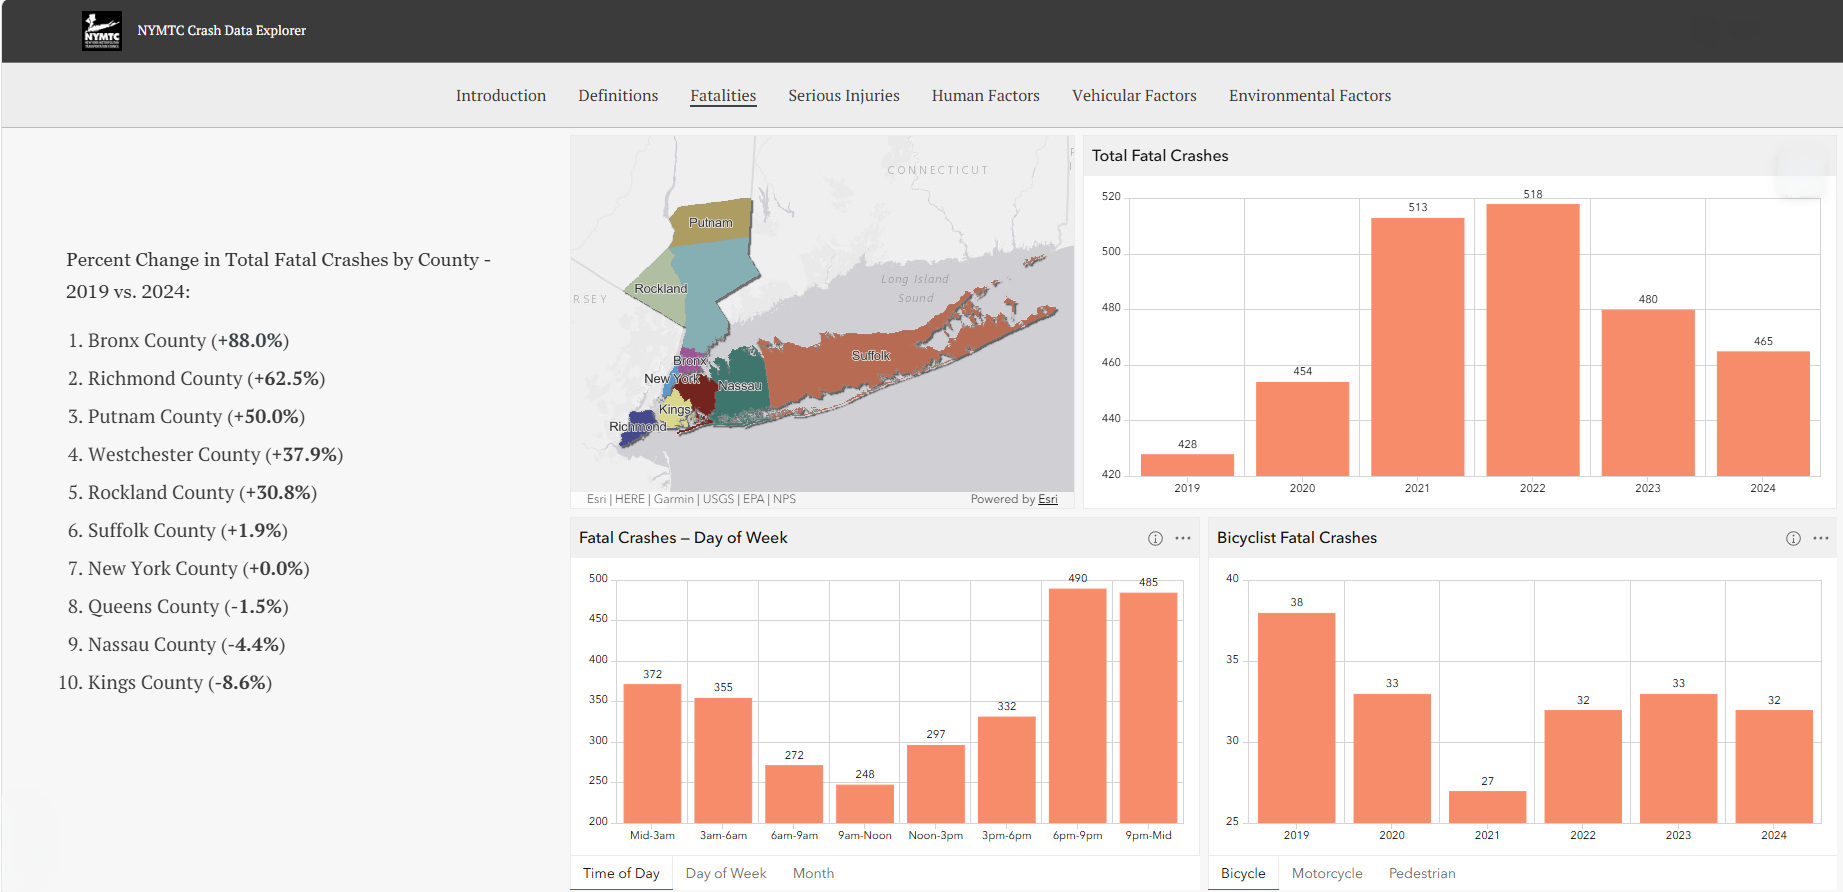Open more options for Fatal Crashes Day chart
Screen dimensions: 1843x892
(1183, 538)
